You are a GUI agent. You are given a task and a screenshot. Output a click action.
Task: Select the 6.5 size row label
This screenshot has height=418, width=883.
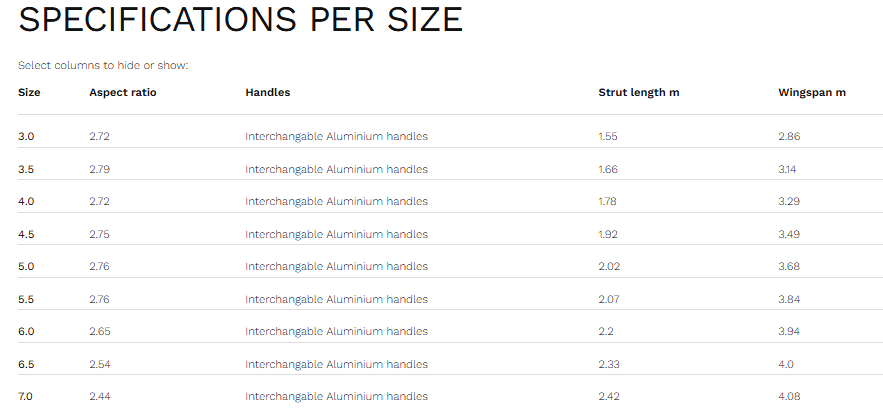pyautogui.click(x=26, y=364)
